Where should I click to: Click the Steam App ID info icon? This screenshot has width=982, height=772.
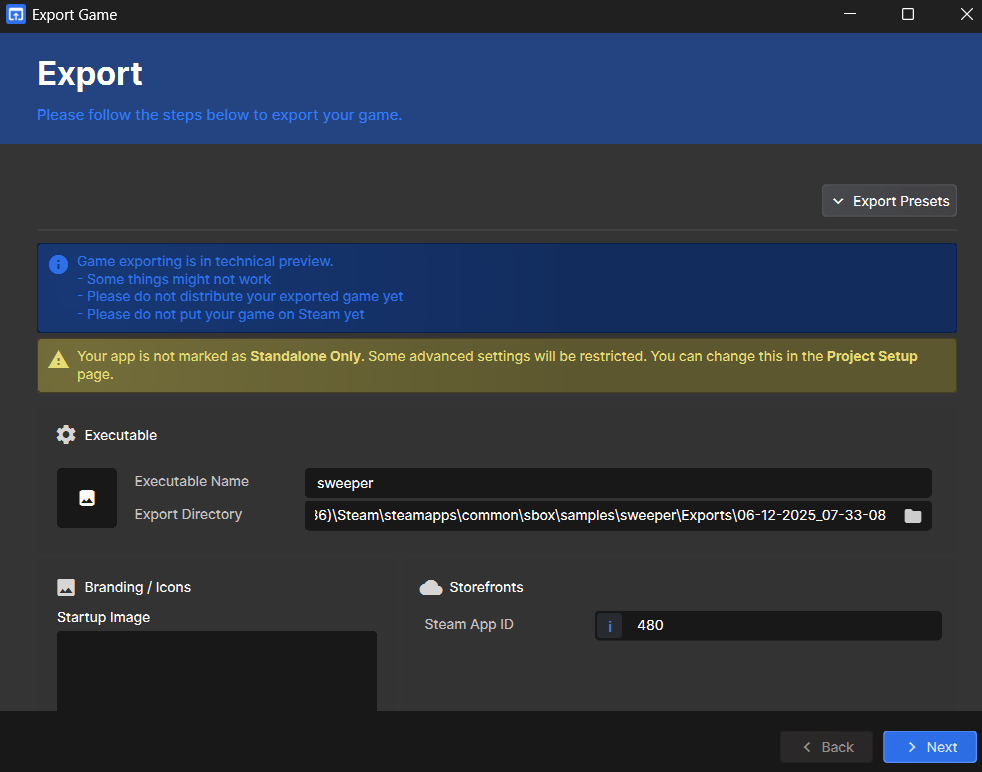(x=609, y=625)
